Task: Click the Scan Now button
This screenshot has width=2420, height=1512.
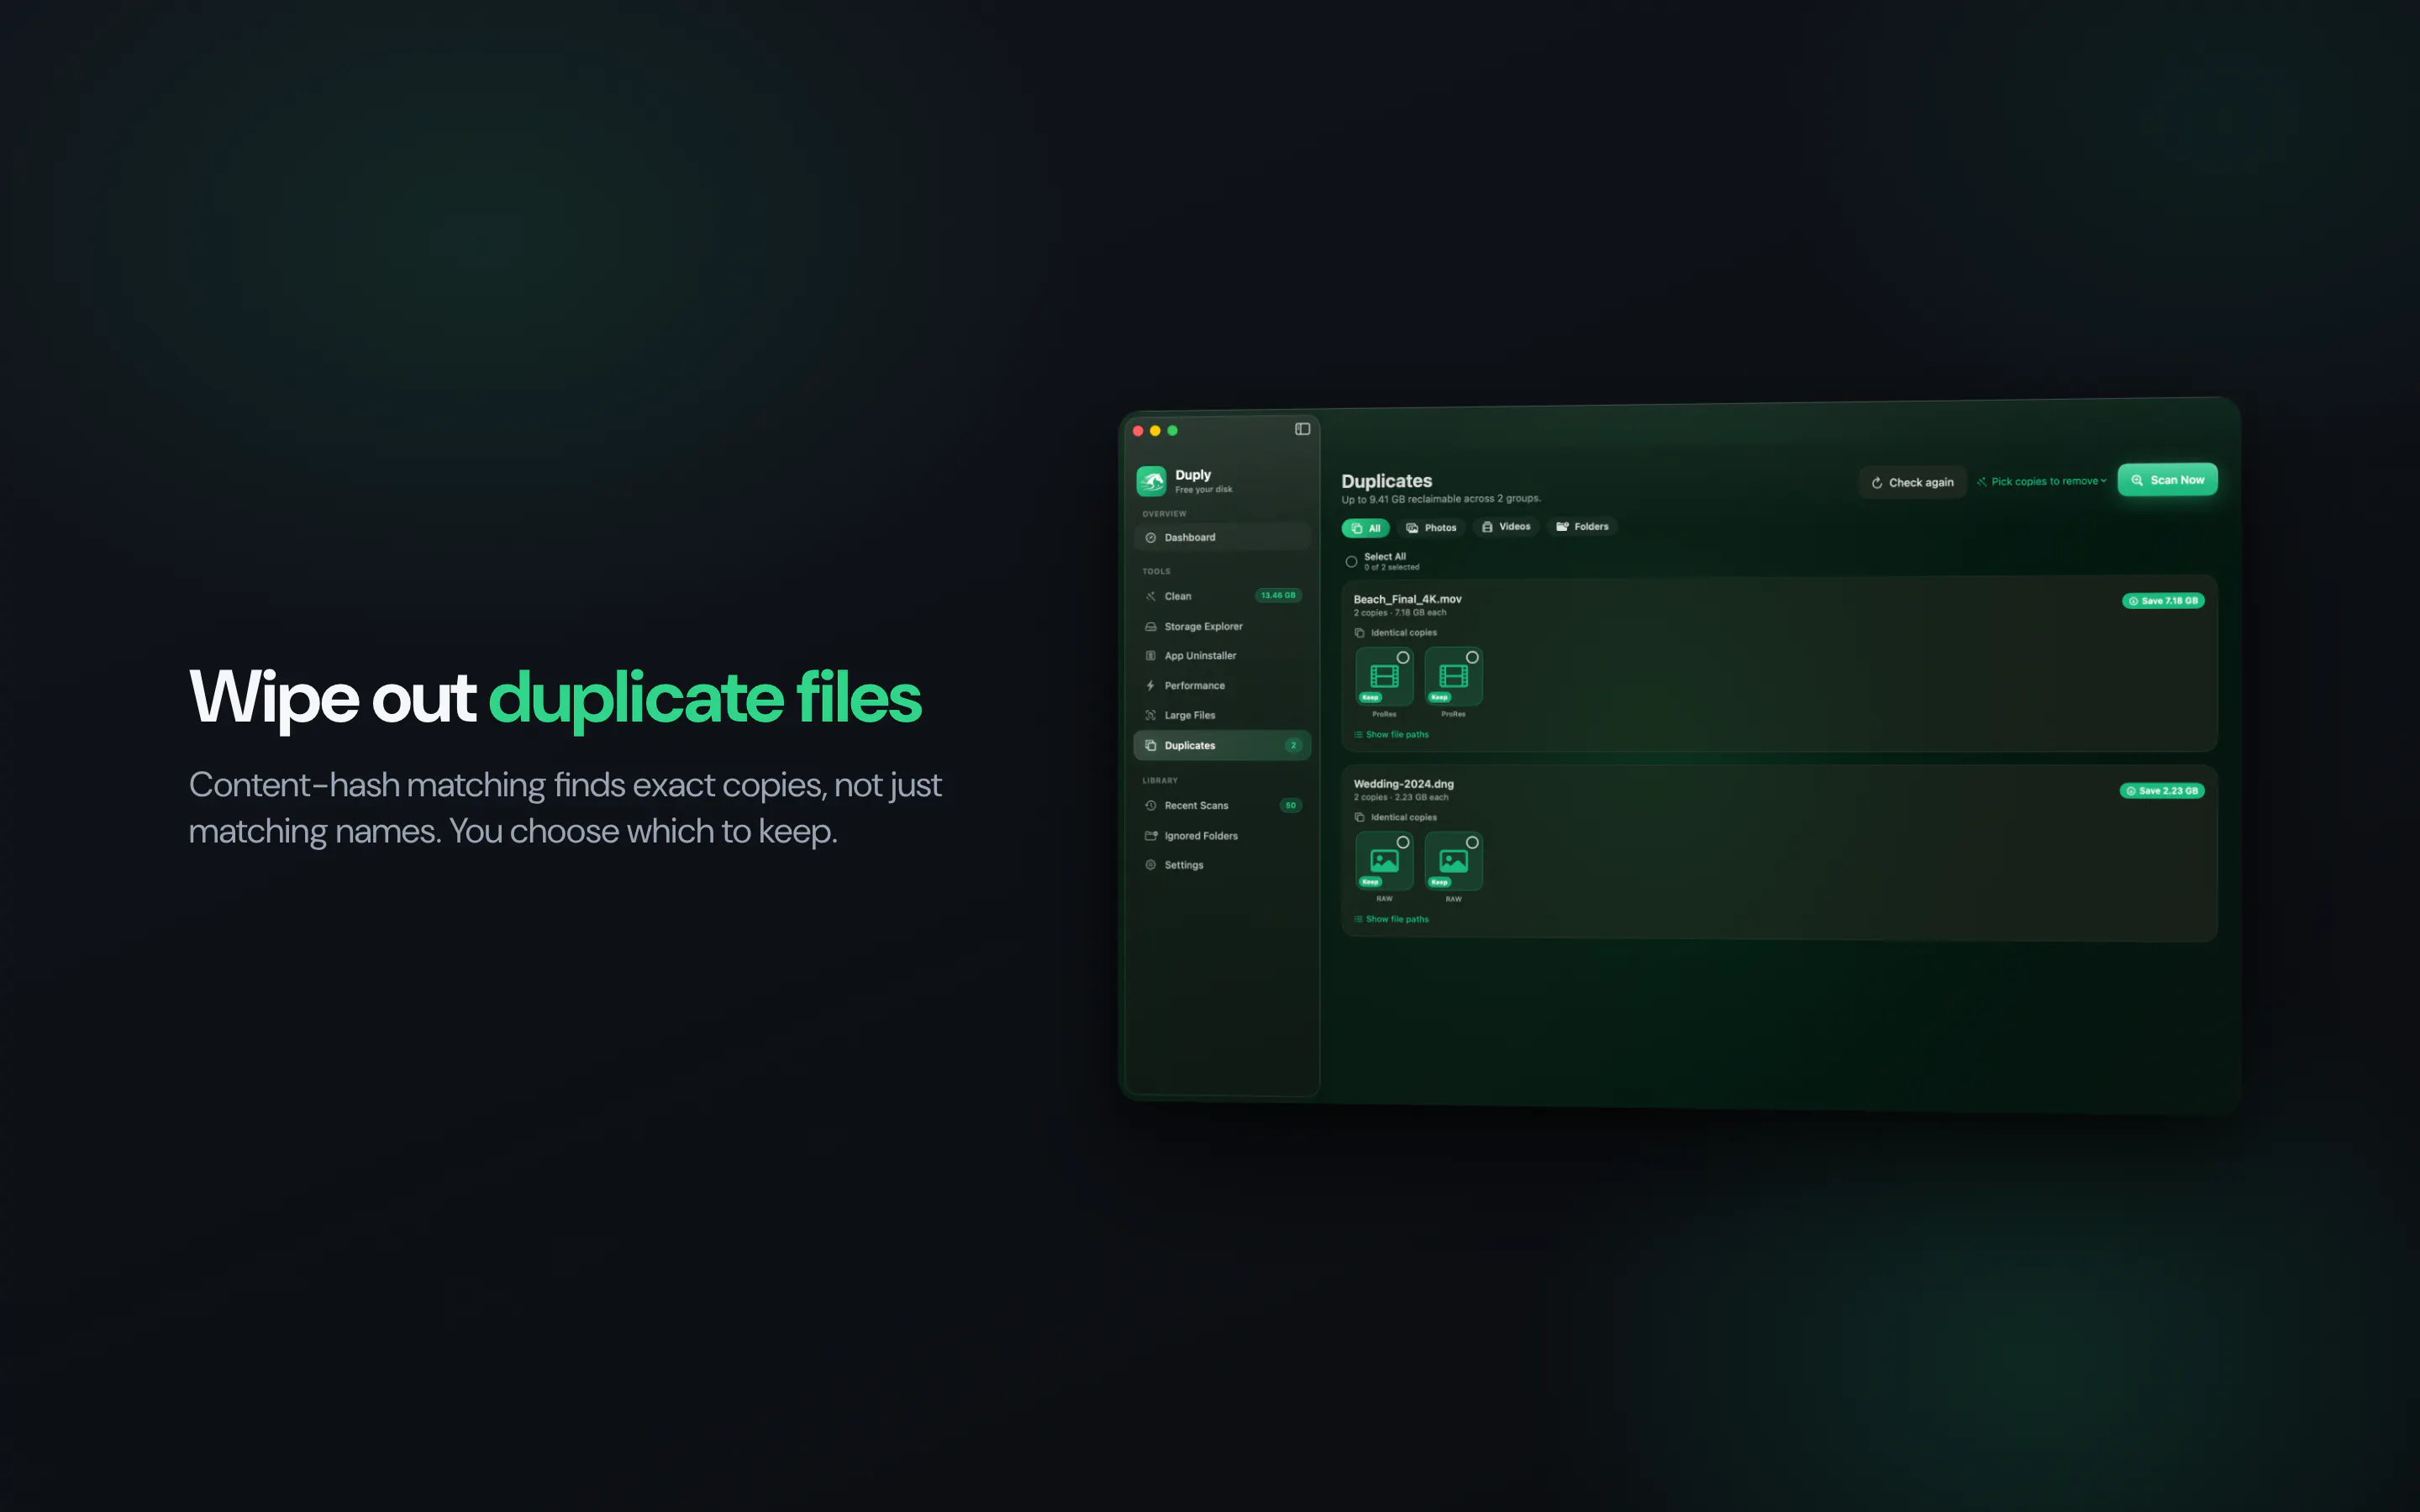Action: (2167, 480)
